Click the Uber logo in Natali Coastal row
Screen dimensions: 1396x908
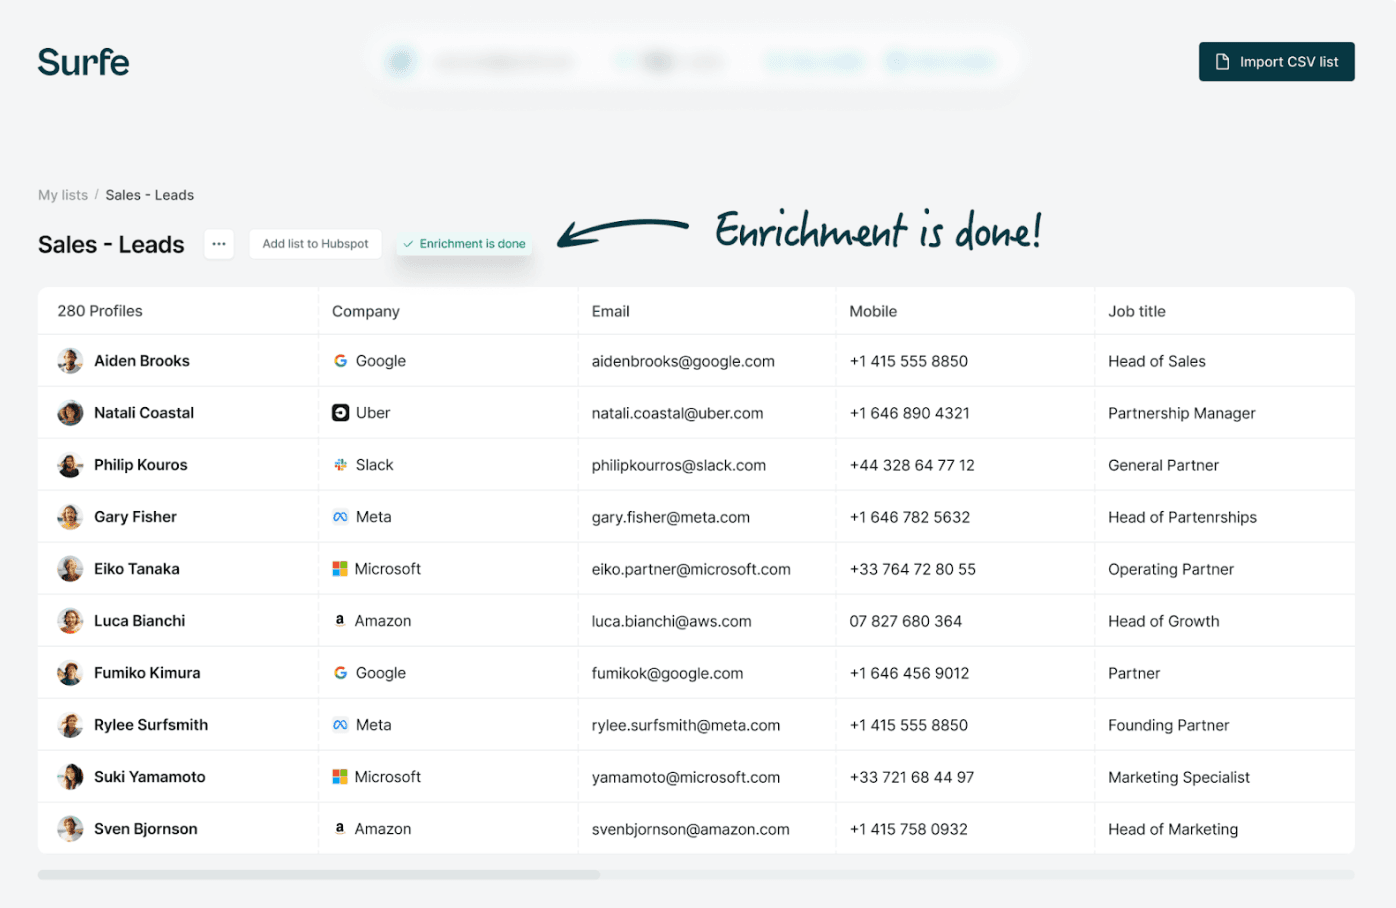pos(340,413)
